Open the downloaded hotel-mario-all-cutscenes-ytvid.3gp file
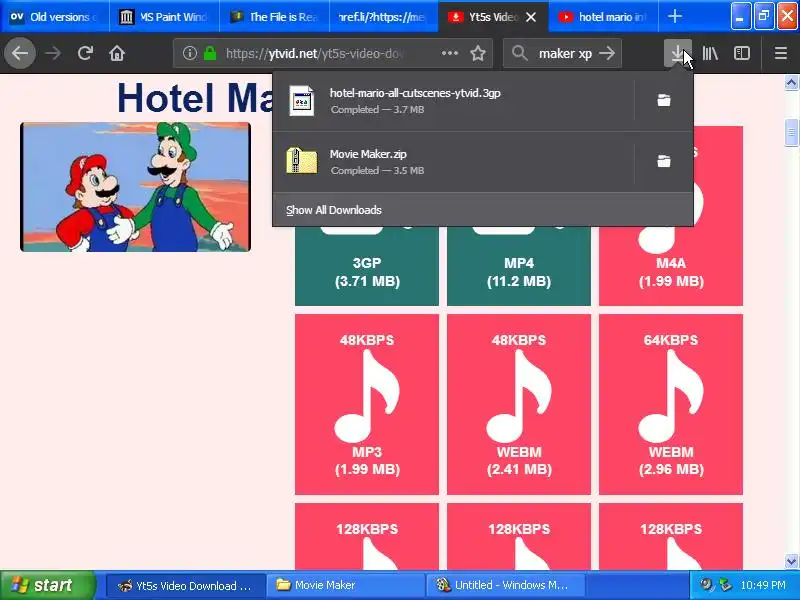The height and width of the screenshot is (600, 800). click(454, 101)
